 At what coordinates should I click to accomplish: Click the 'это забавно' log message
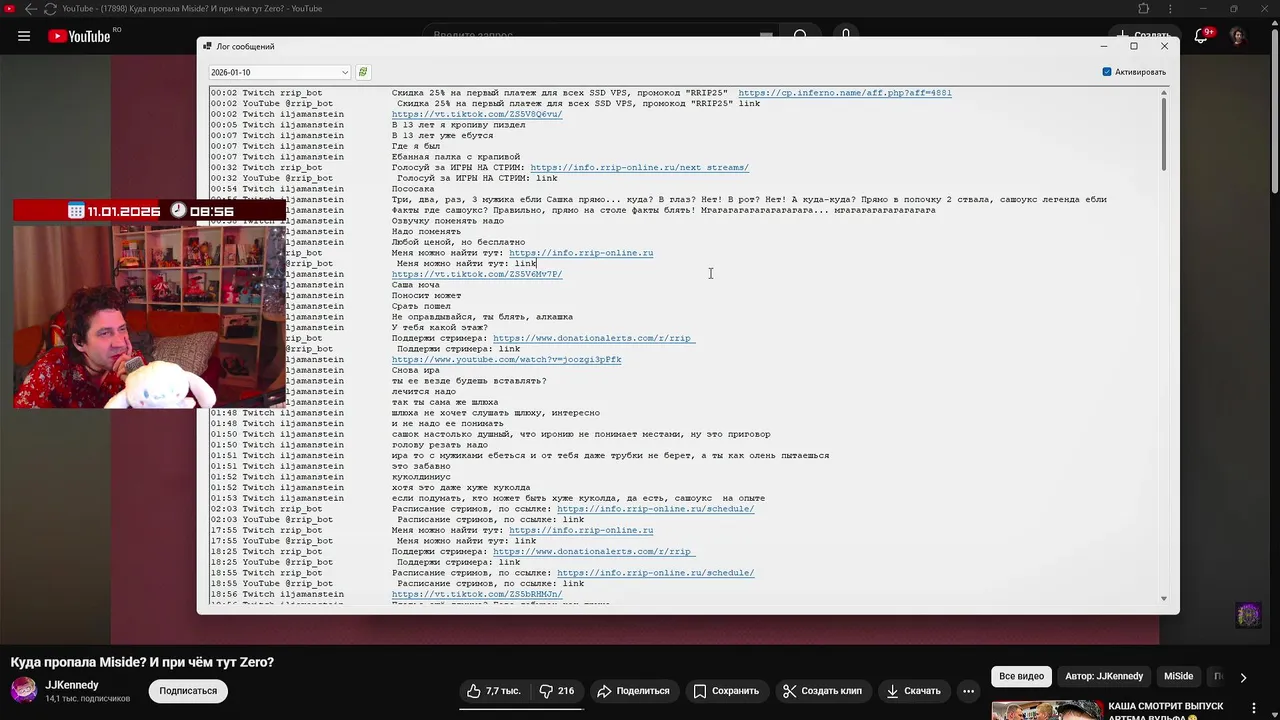(421, 466)
